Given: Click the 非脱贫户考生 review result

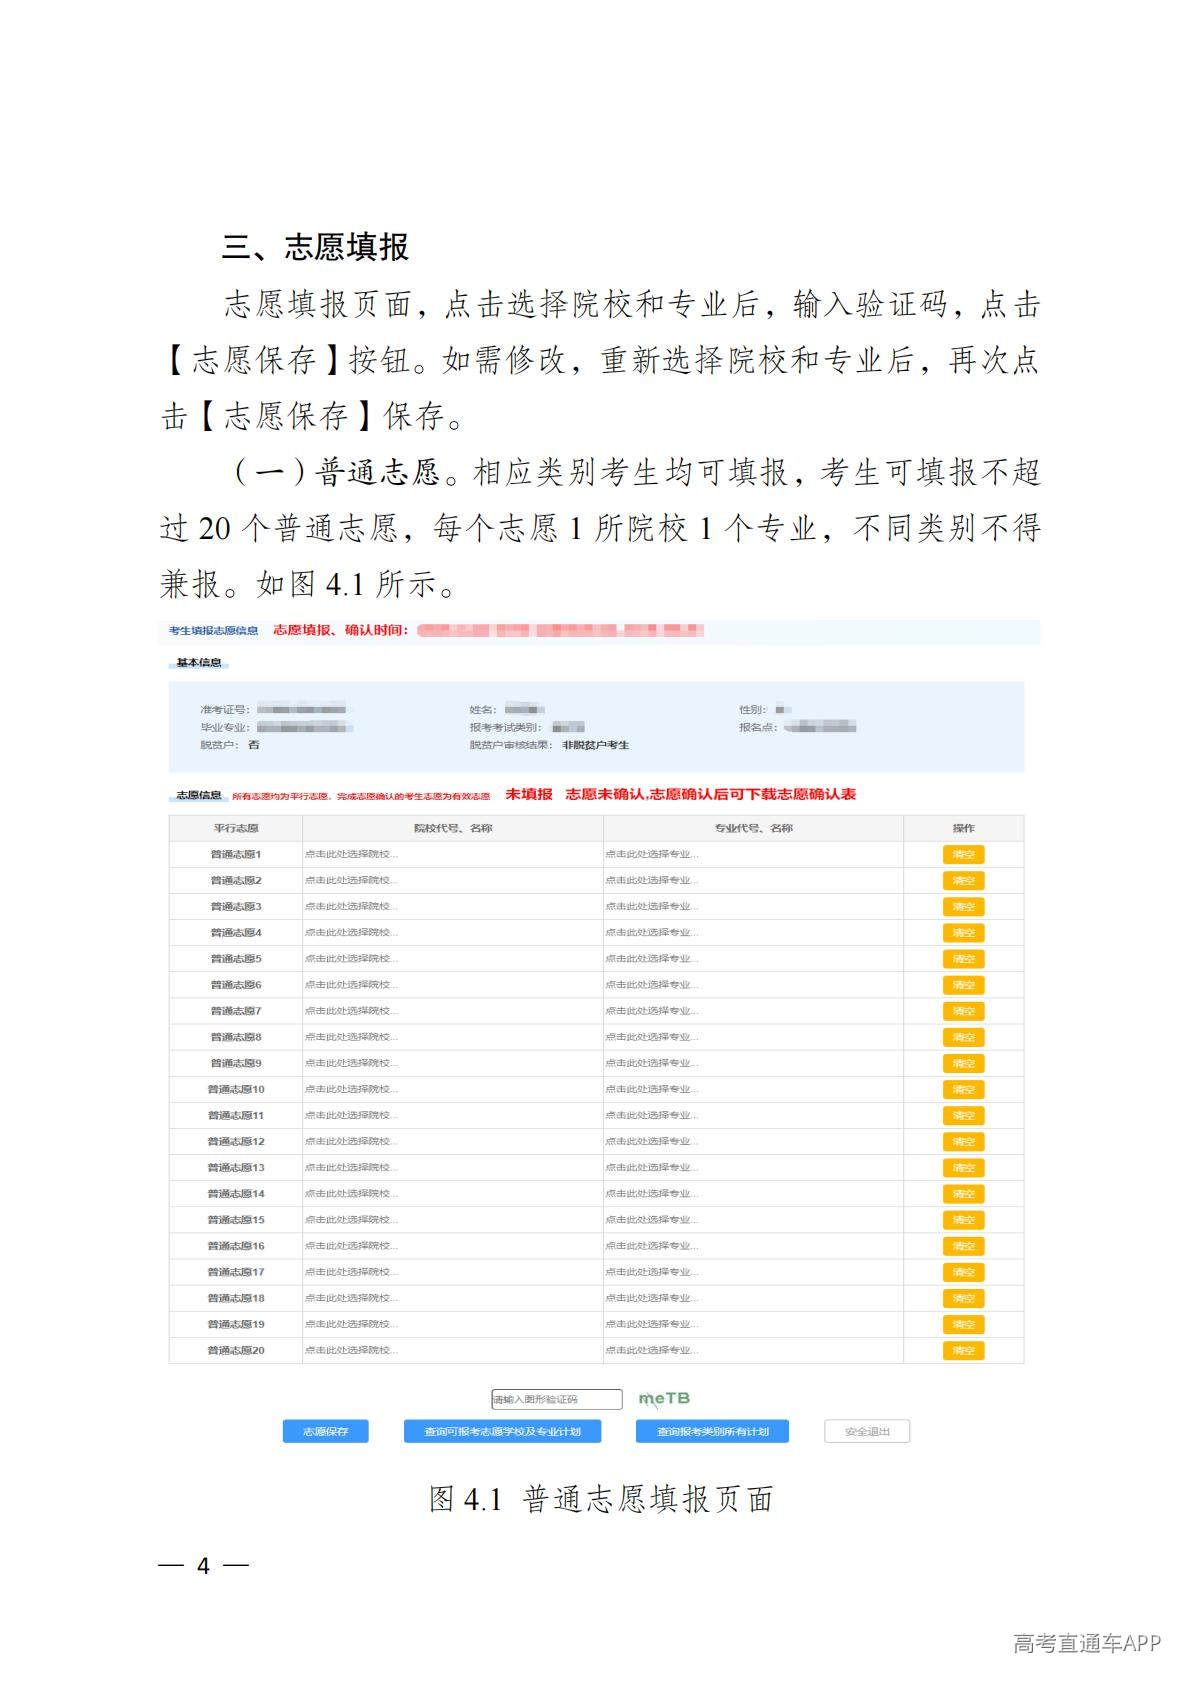Looking at the screenshot, I should 596,745.
